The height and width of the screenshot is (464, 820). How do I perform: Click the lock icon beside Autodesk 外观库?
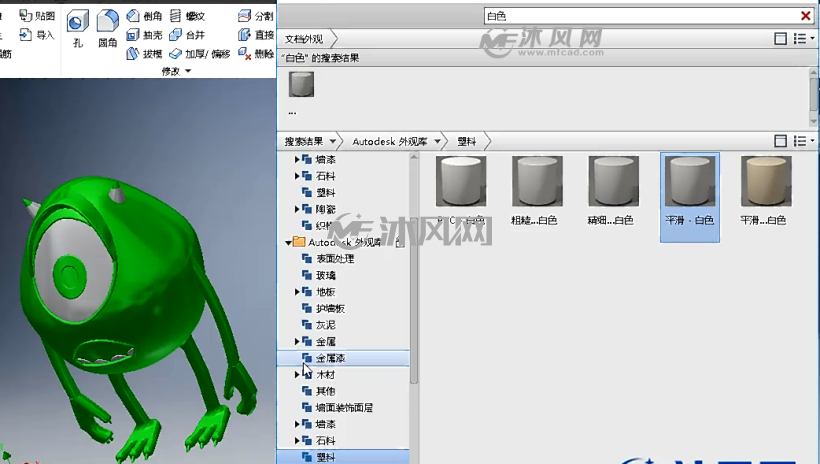[400, 242]
